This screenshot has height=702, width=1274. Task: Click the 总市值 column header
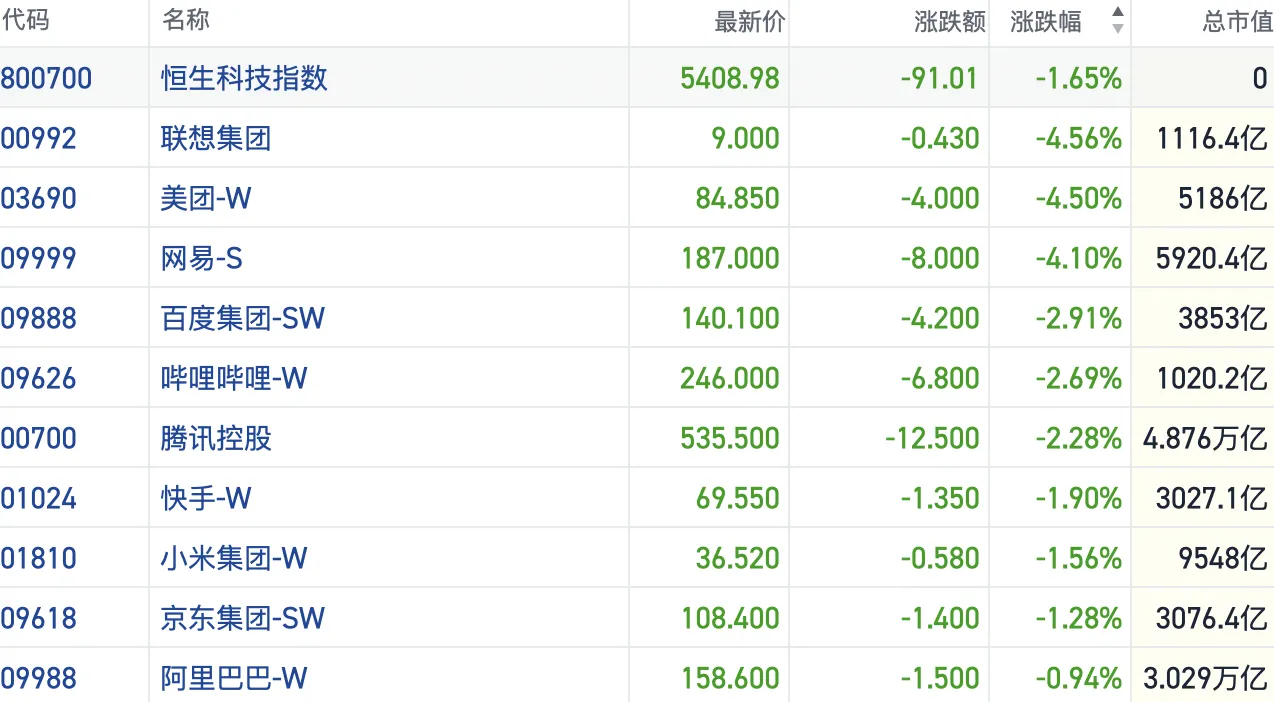tap(1237, 22)
